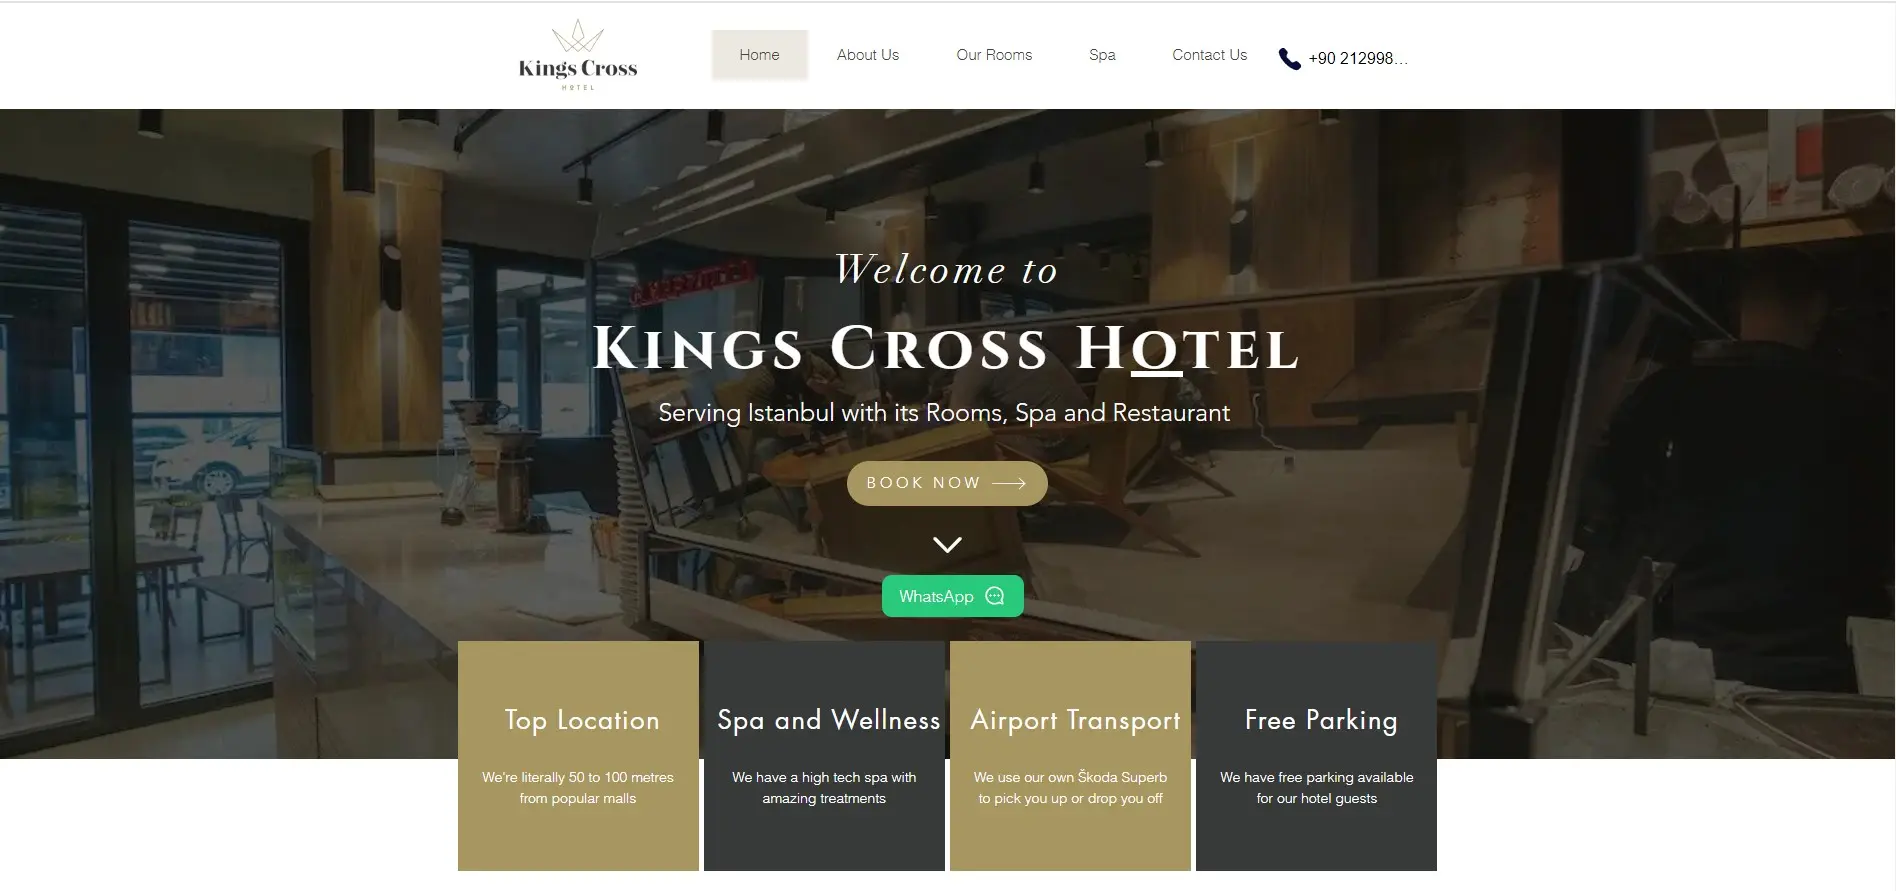Screen dimensions: 1896x891
Task: Click the Škoda Superb pickup description
Action: [x=1070, y=788]
